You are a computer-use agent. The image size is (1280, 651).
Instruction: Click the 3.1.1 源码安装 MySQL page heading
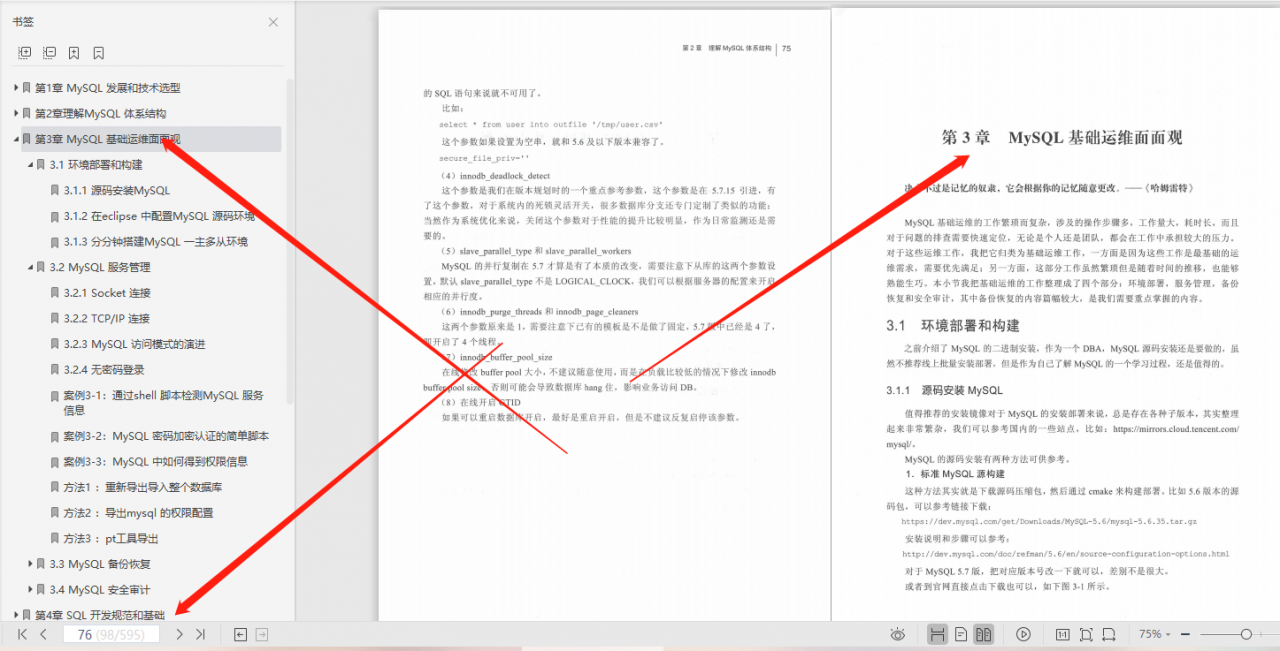[x=944, y=390]
